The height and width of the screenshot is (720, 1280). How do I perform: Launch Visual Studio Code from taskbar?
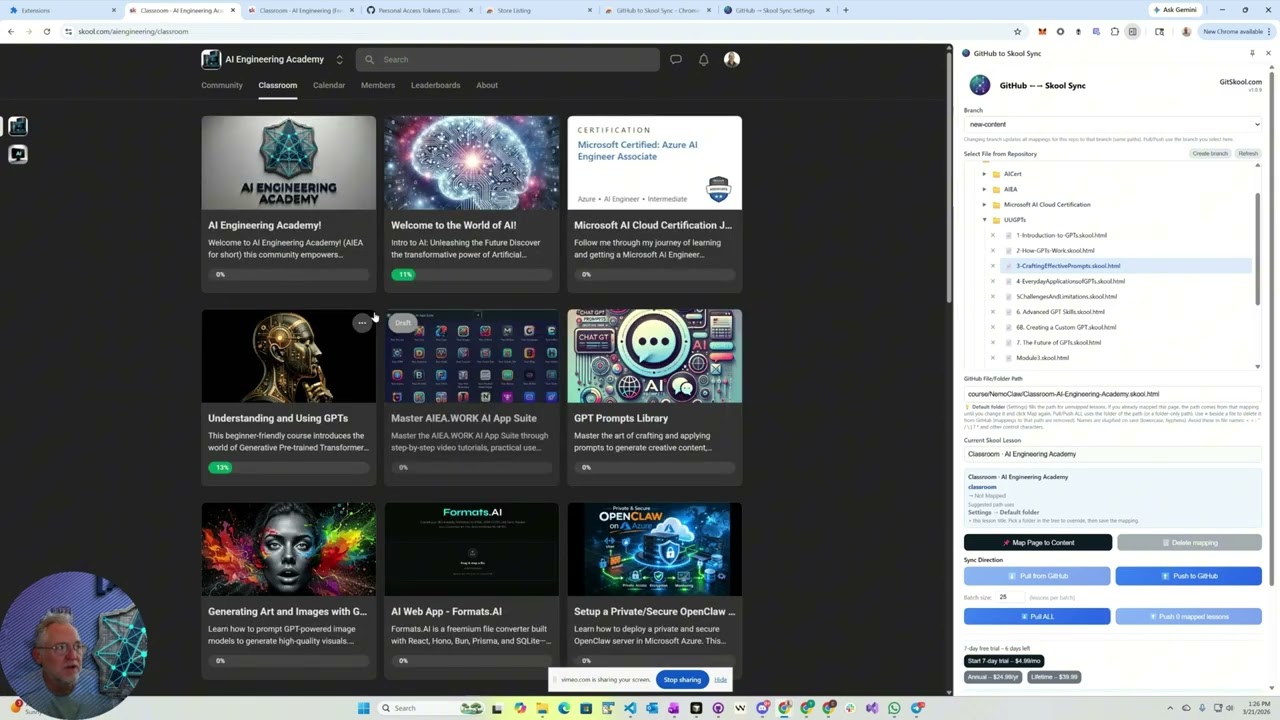tap(630, 708)
